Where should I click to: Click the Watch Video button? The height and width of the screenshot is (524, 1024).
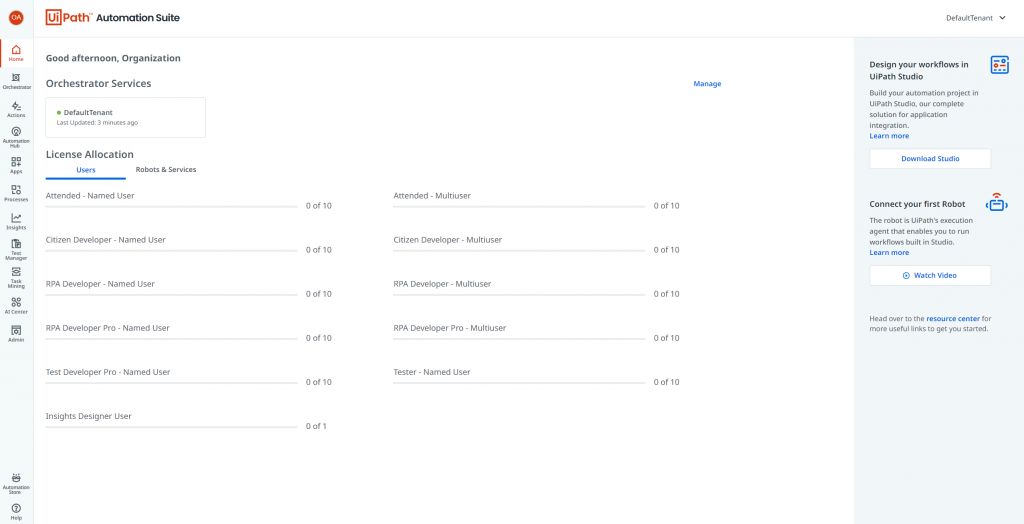coord(930,276)
